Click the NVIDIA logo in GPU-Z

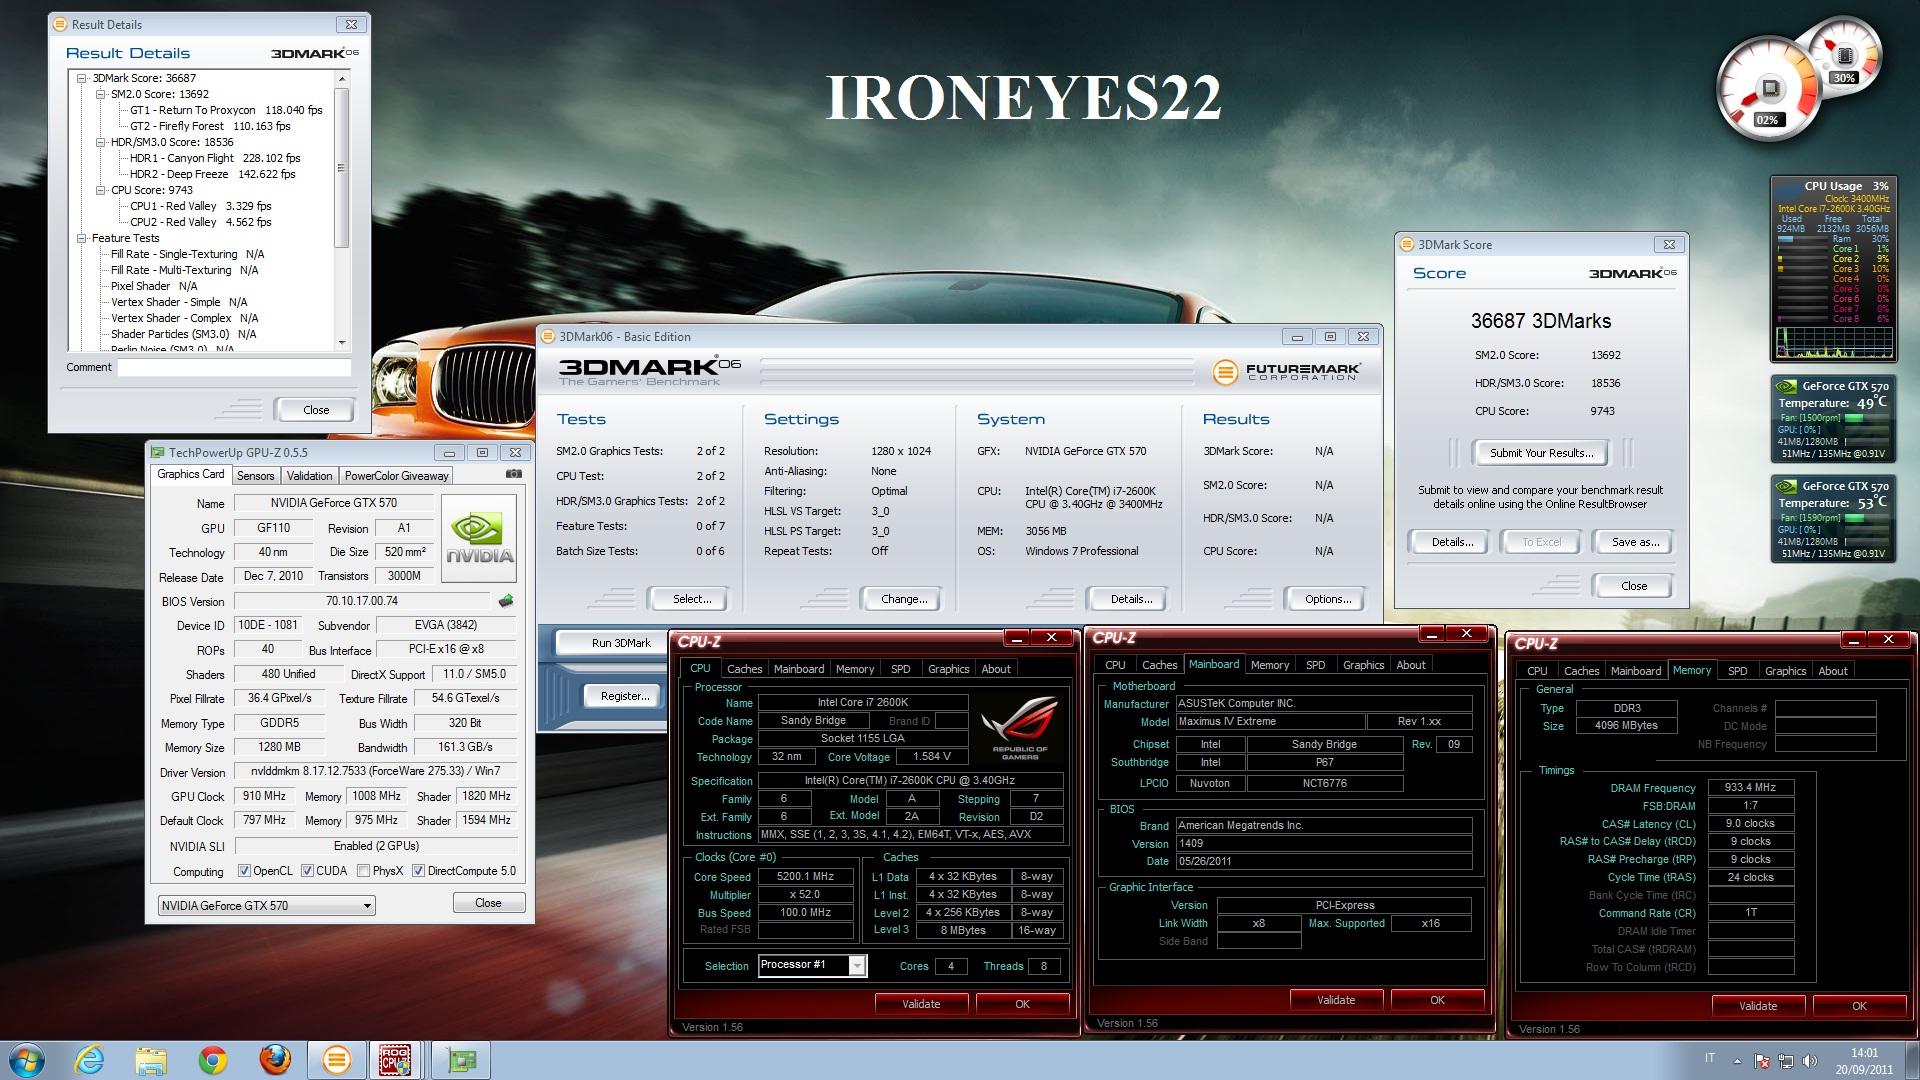(x=480, y=539)
